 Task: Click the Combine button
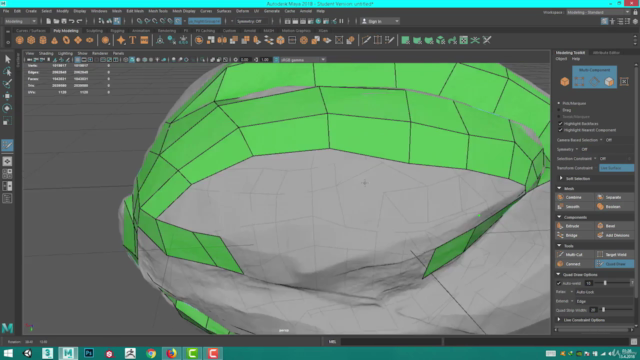(x=574, y=197)
